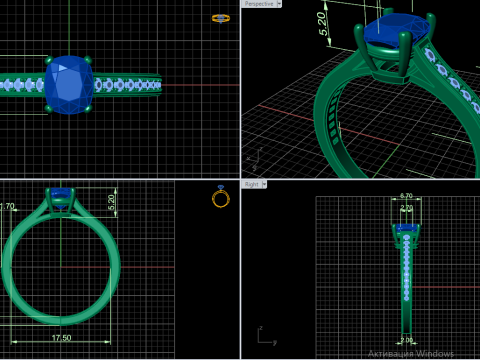480x360 pixels.
Task: Select the lower-right prong in Top view
Action: (x=88, y=109)
